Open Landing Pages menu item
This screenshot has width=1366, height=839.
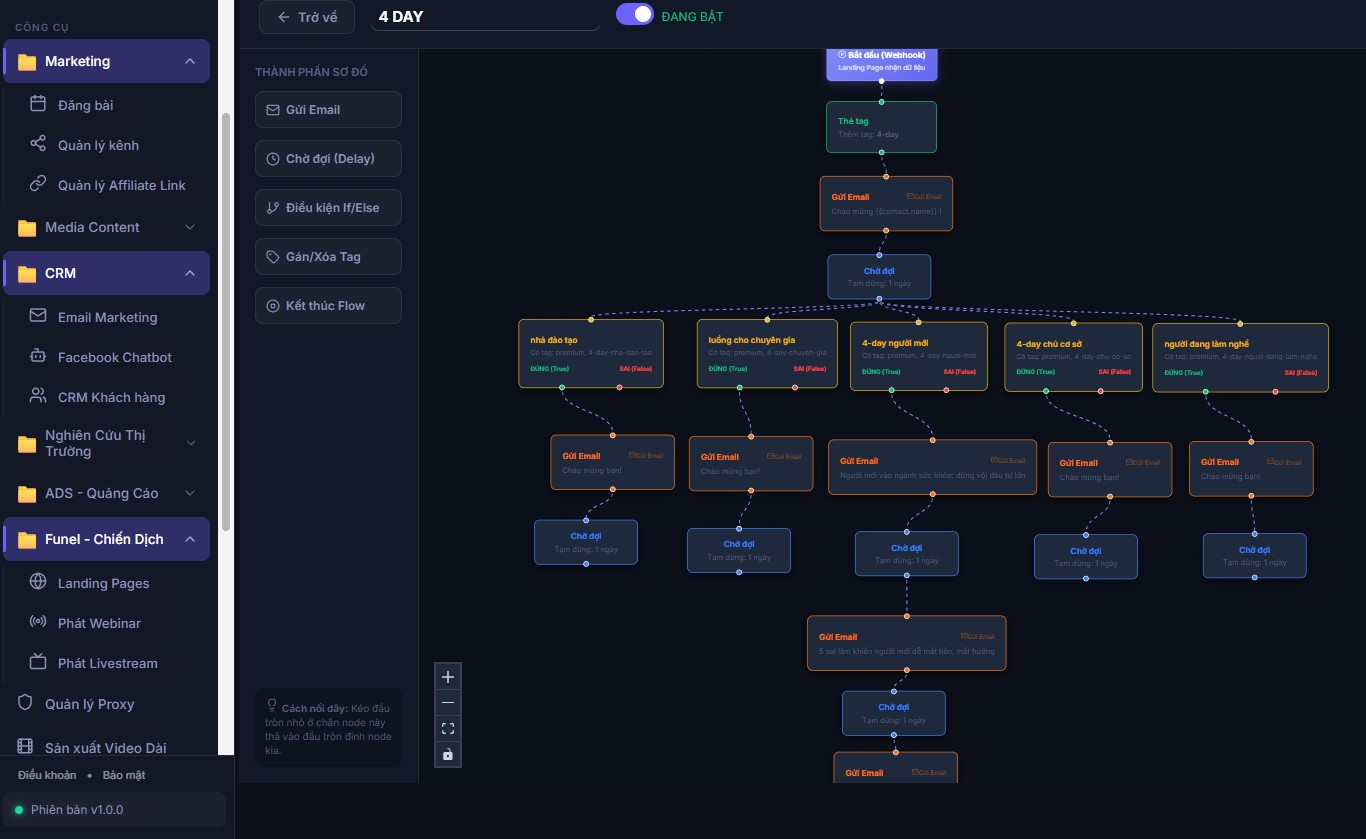click(113, 583)
